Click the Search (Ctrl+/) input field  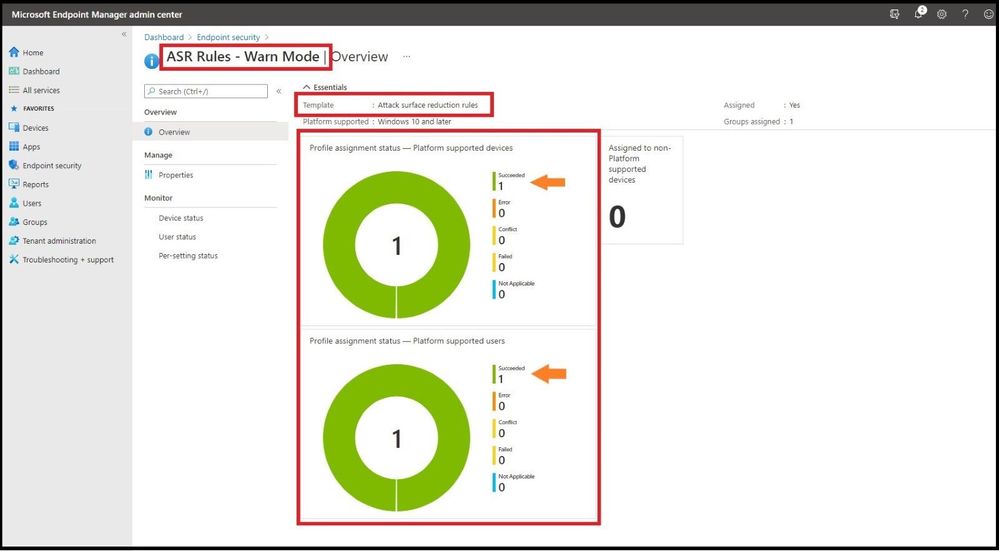pos(206,91)
